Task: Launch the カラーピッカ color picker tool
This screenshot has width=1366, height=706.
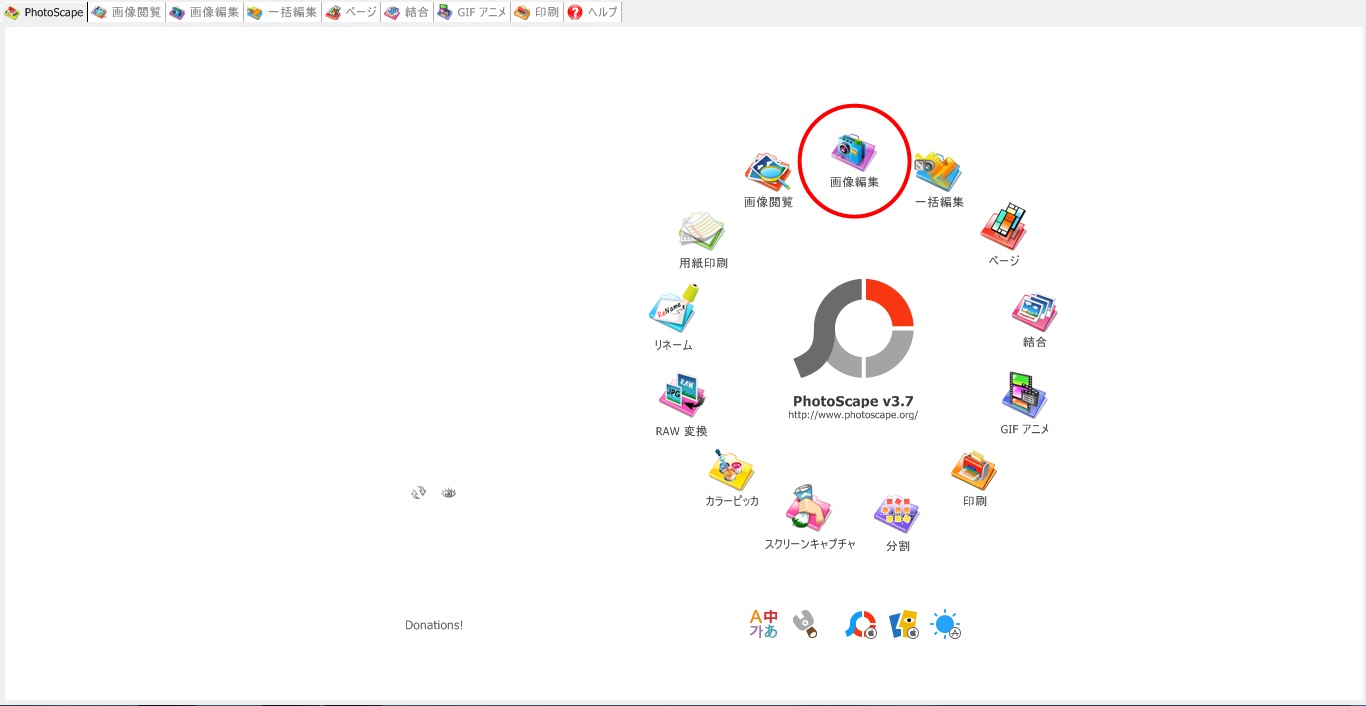Action: click(x=731, y=473)
